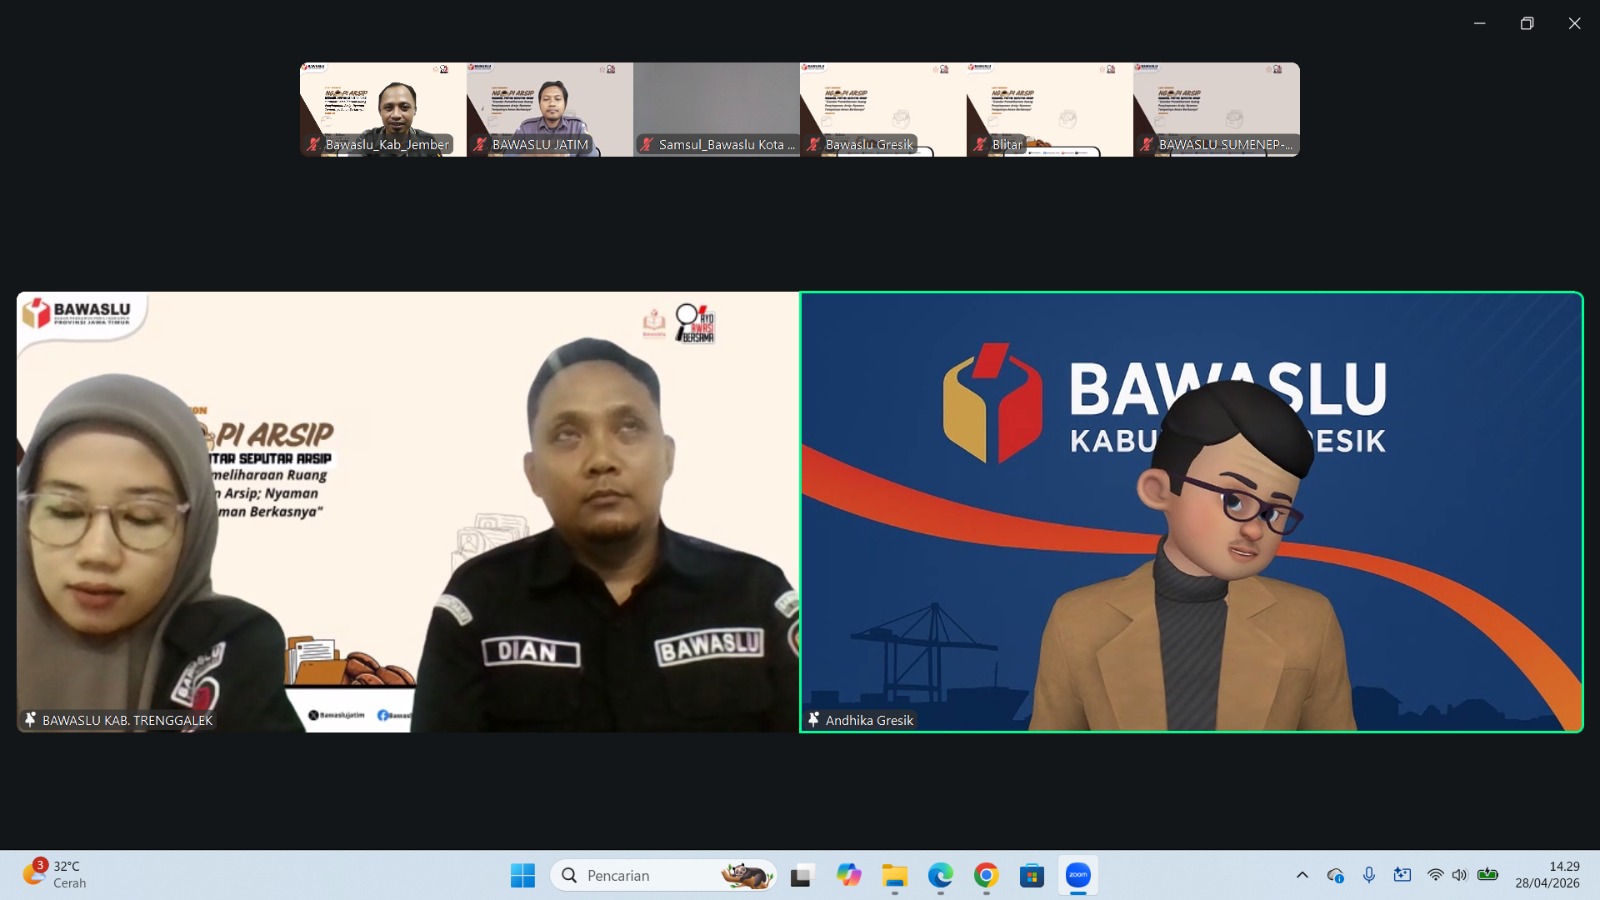1600x900 pixels.
Task: Open Microsoft Store from the taskbar
Action: click(x=1032, y=876)
